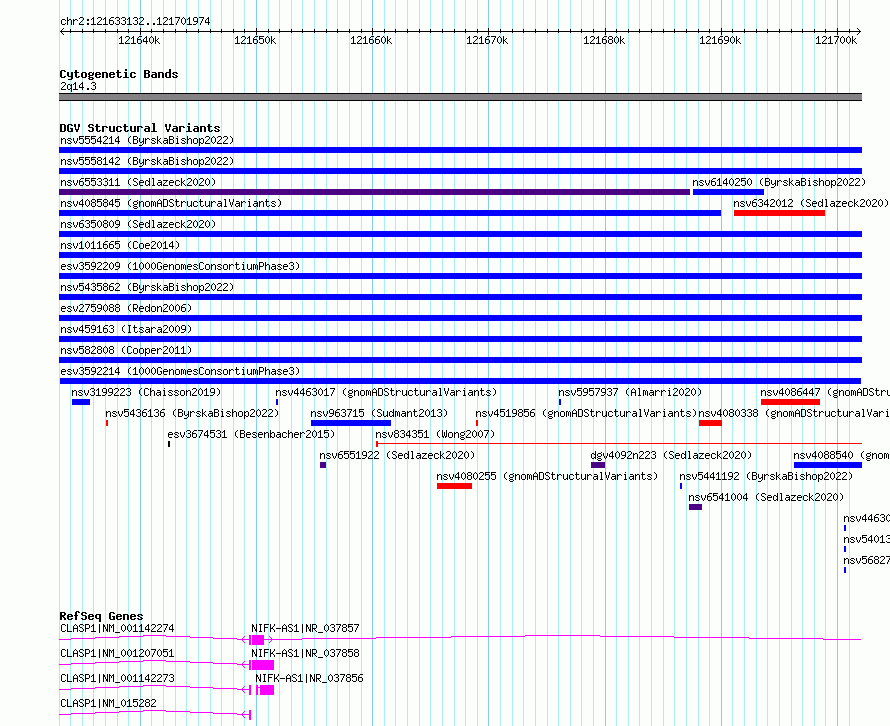The height and width of the screenshot is (726, 890).
Task: Click the DGV Structural Variants track title
Action: [140, 128]
